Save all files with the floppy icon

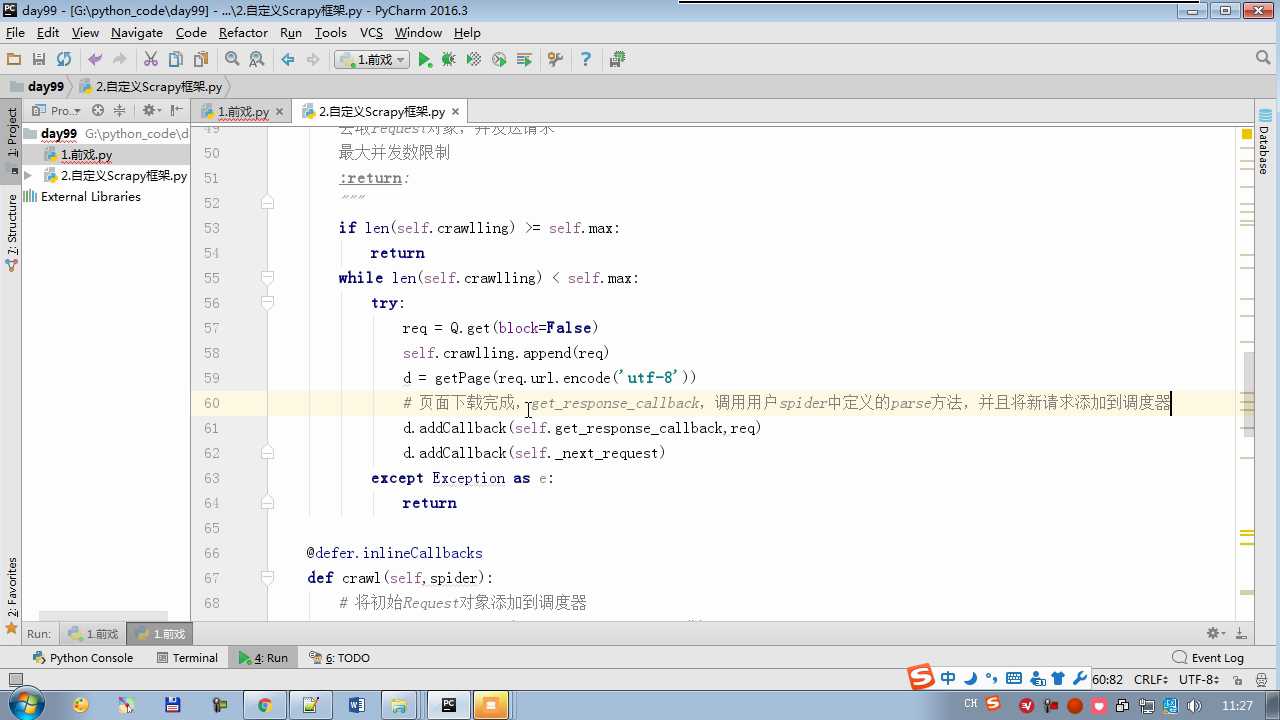39,60
